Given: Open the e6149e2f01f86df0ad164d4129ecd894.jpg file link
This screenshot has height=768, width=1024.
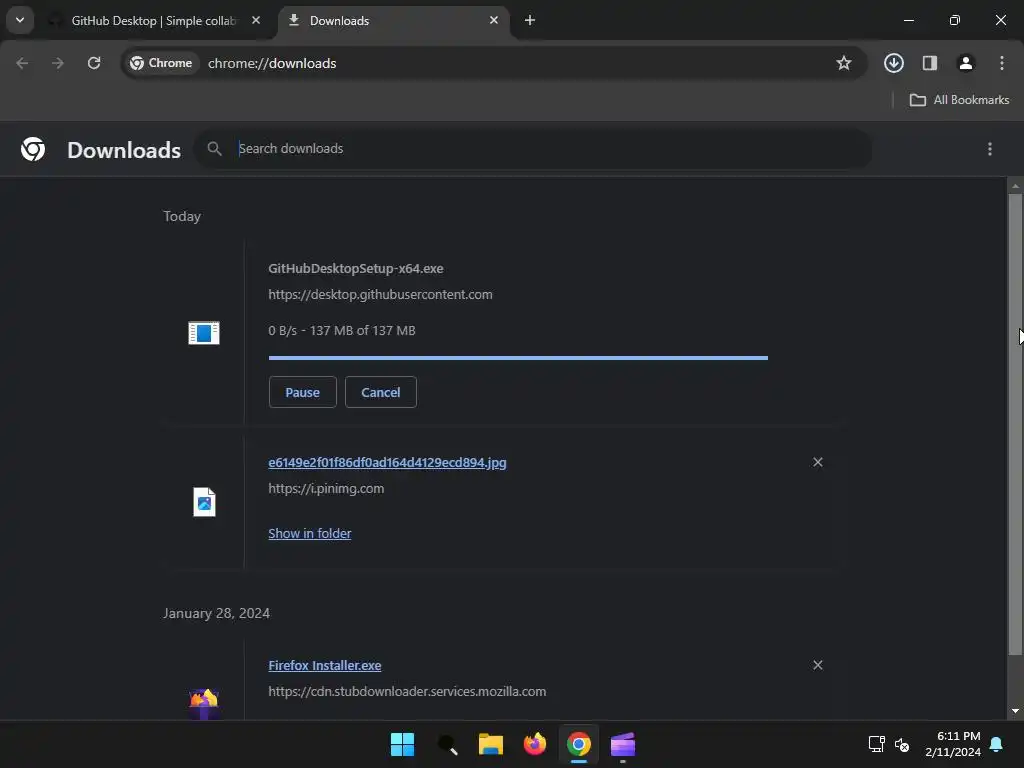Looking at the screenshot, I should tap(387, 462).
